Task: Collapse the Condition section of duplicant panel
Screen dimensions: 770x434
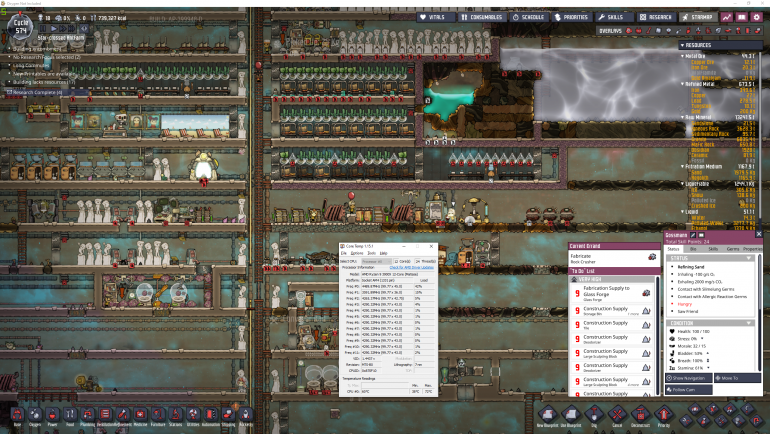Action: [749, 323]
